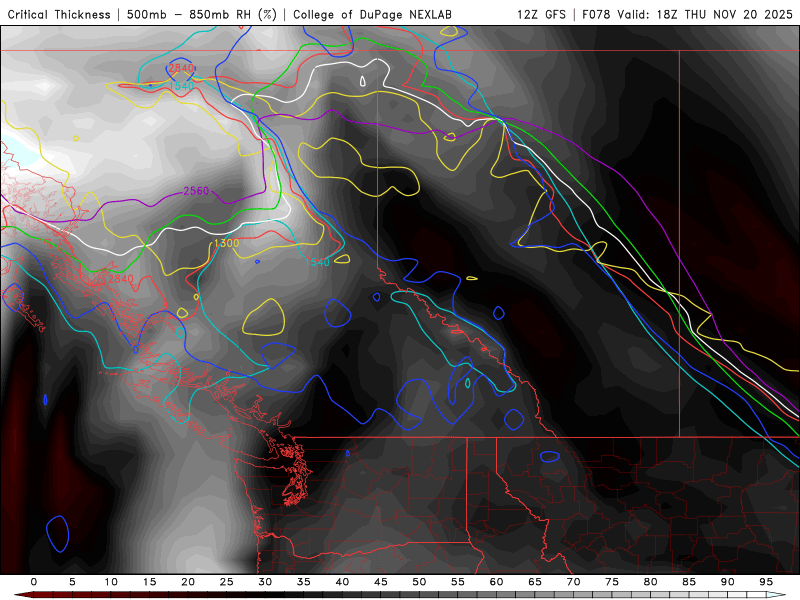Click the "75" value on the RH scale
This screenshot has width=800, height=600.
coord(612,582)
